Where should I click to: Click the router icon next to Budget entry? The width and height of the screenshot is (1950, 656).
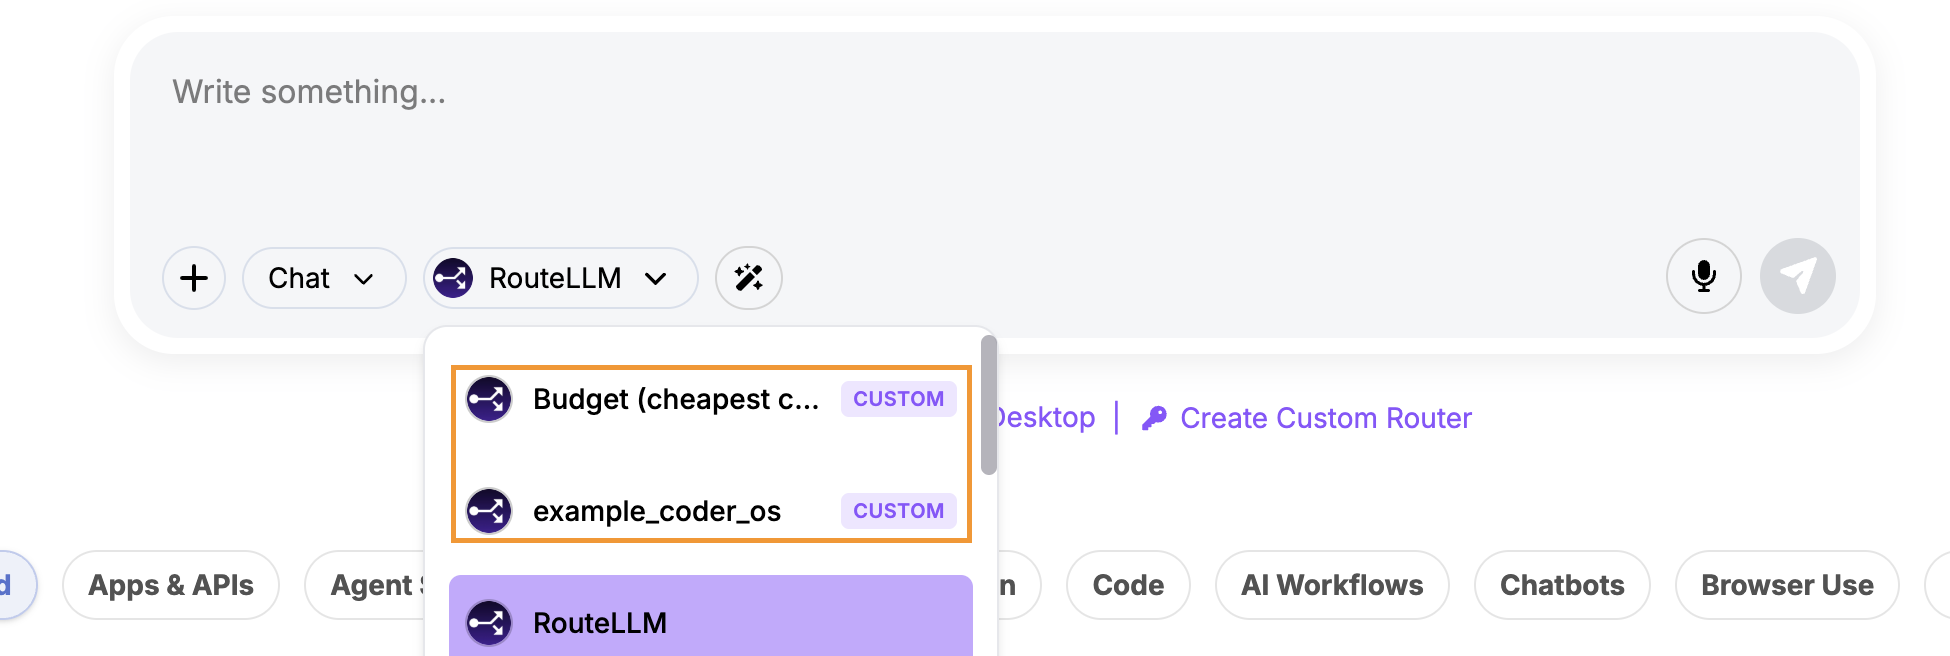pyautogui.click(x=489, y=399)
